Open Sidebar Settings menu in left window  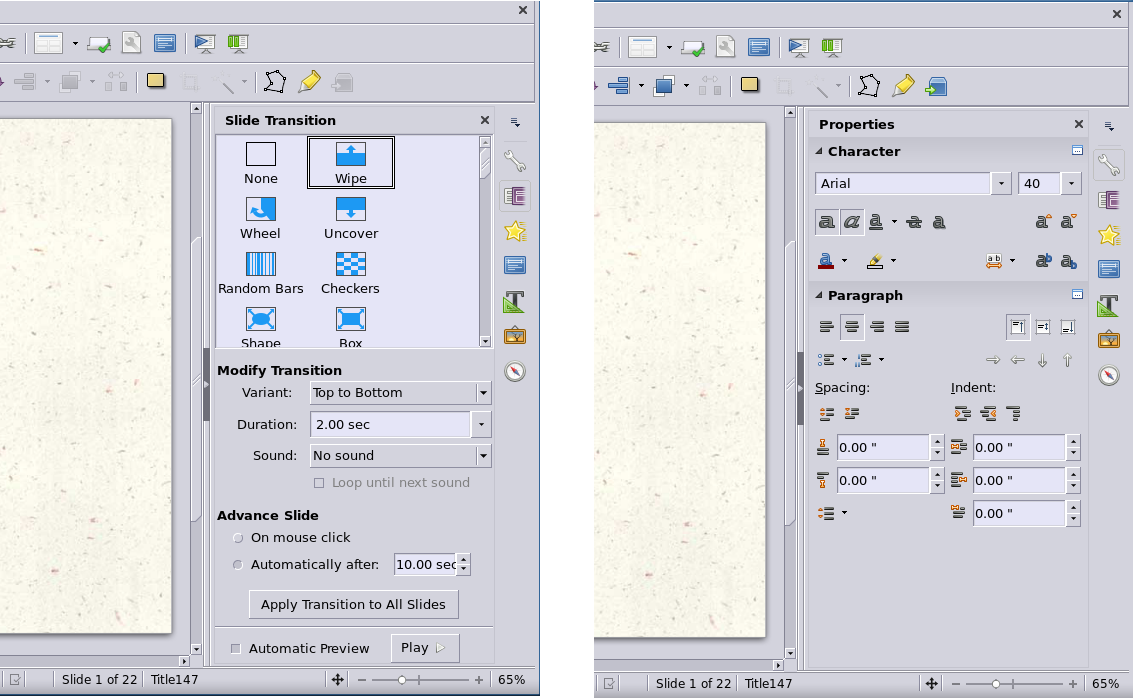tap(515, 122)
